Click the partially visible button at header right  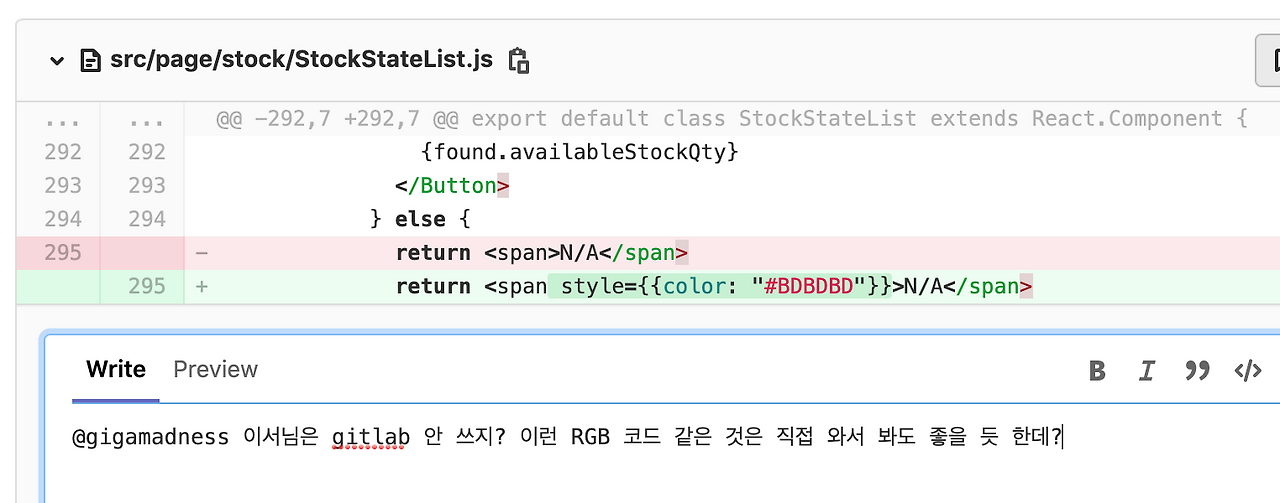[x=1268, y=61]
